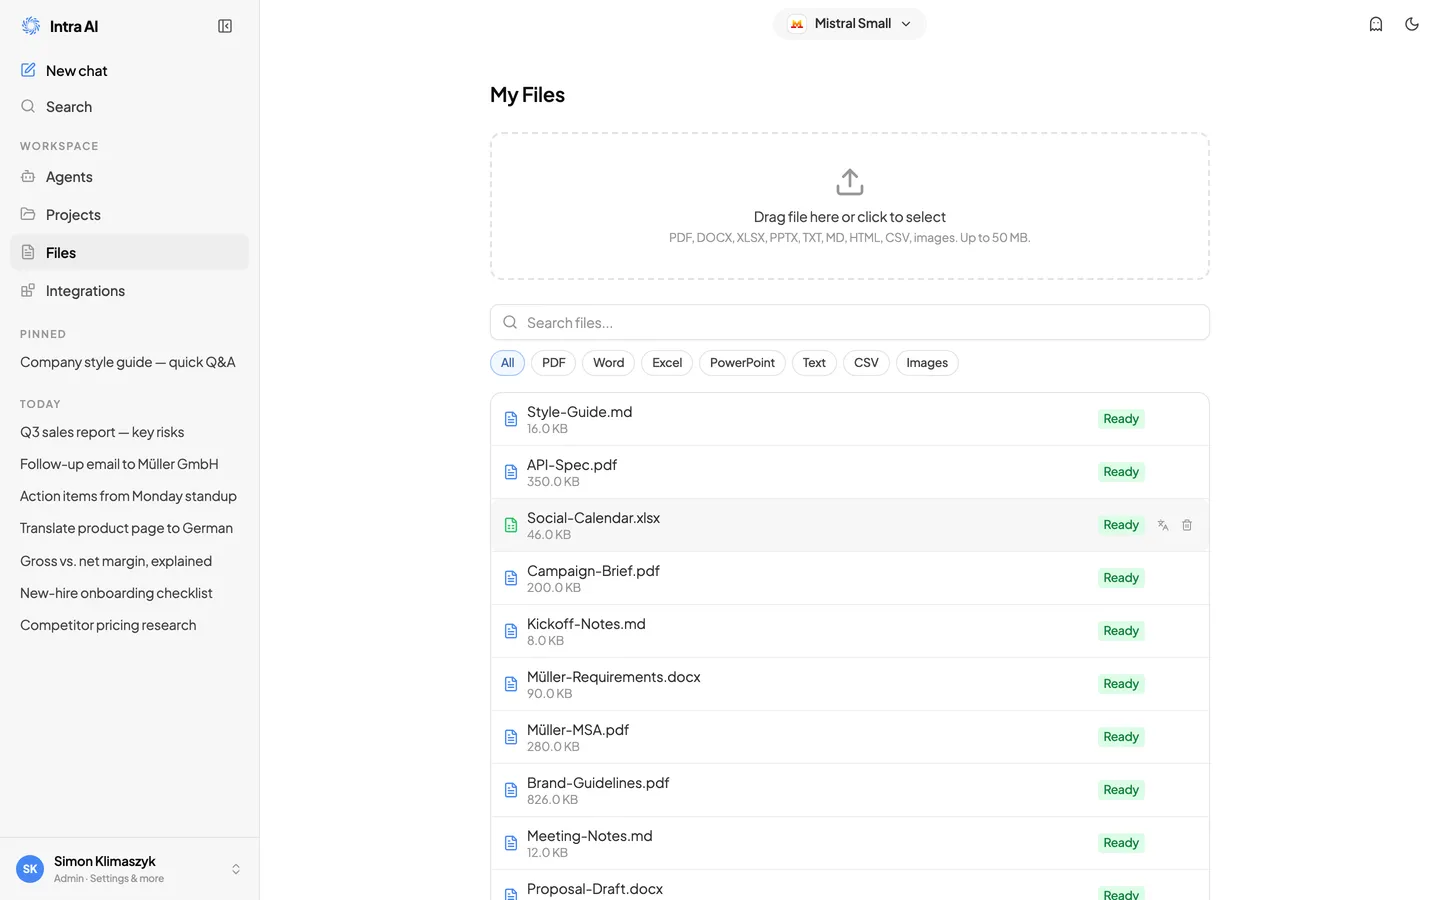Click the upload arrow icon in drop zone

[850, 182]
